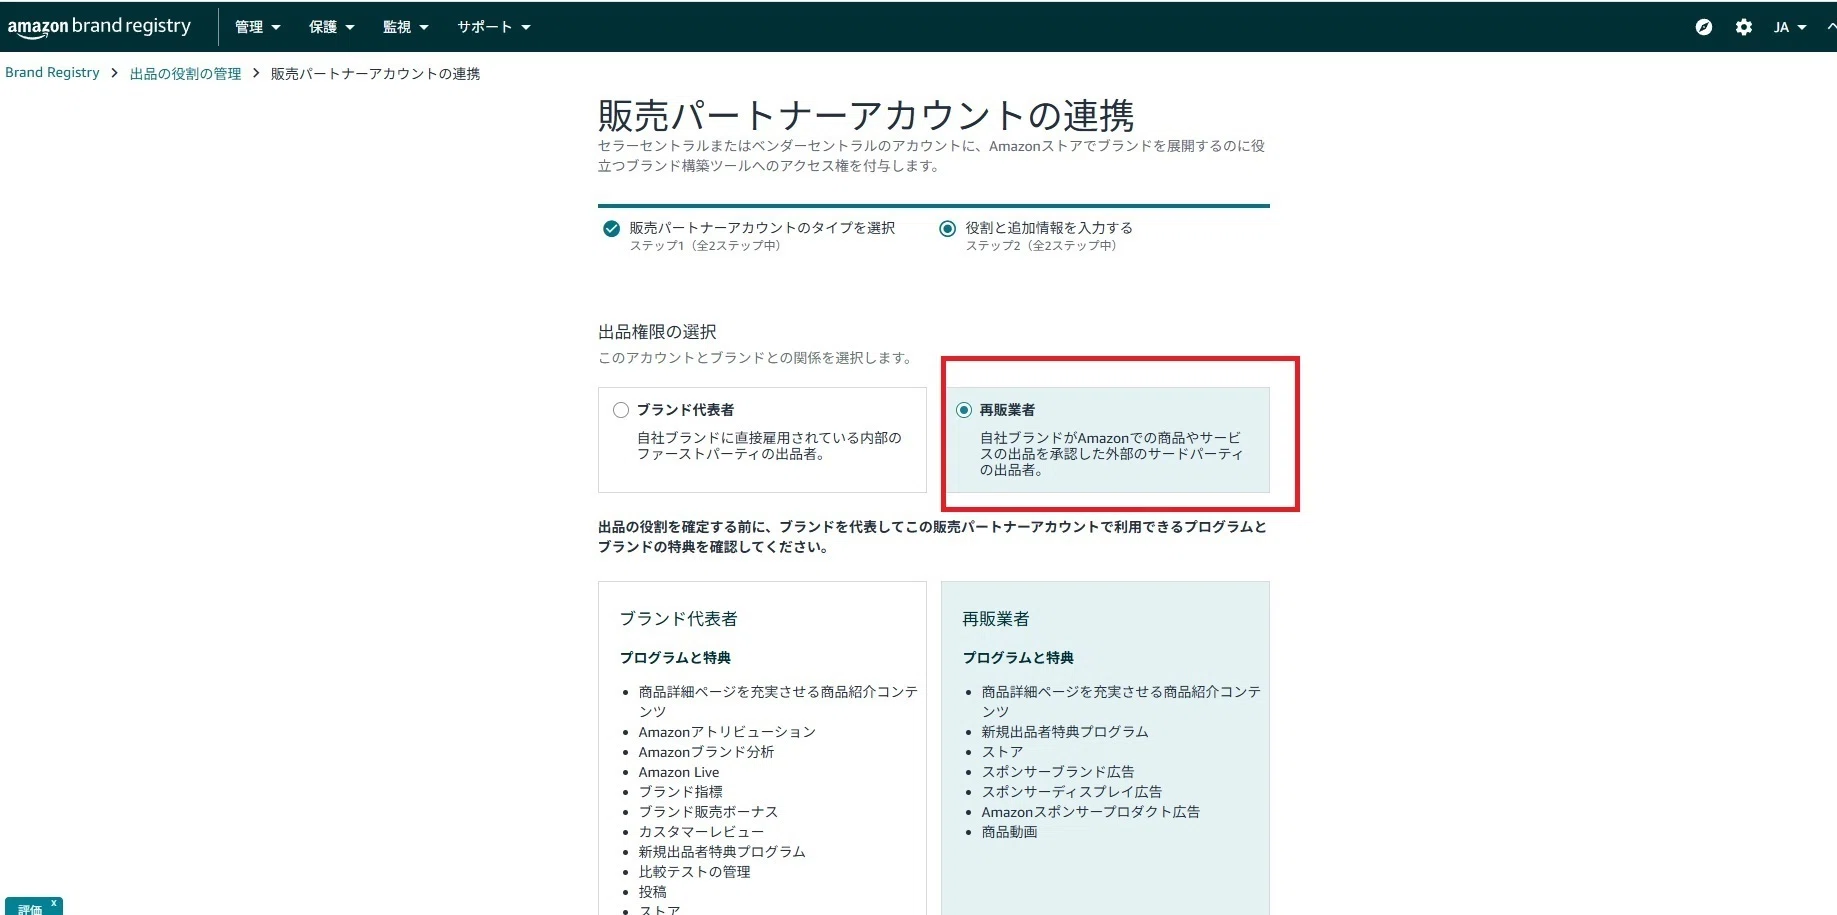Click 商品動画 list item
The width and height of the screenshot is (1837, 915).
(1010, 832)
